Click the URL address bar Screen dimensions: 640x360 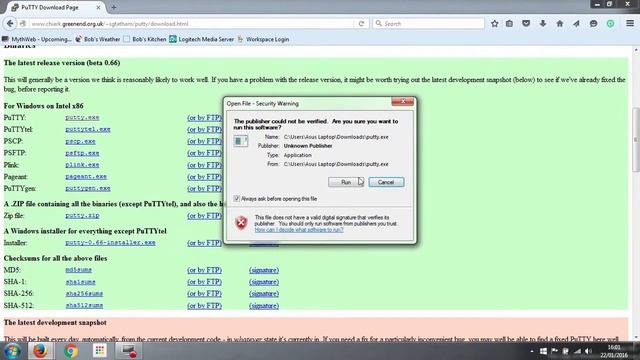click(192, 24)
